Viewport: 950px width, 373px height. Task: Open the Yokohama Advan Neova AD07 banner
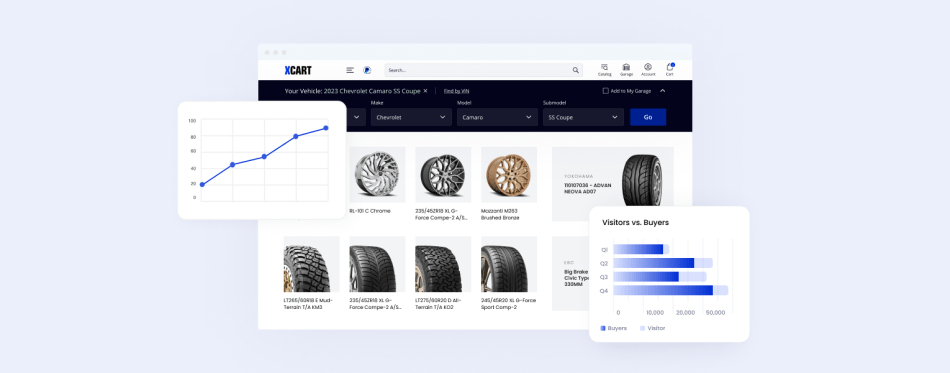click(613, 184)
